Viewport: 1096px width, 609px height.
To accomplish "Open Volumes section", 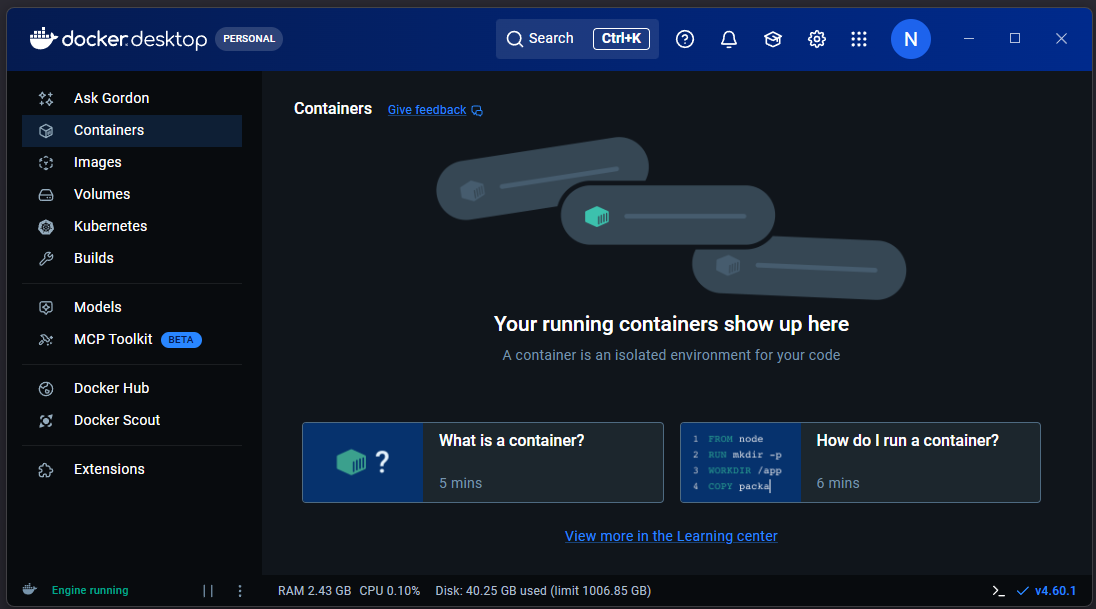I will coord(101,194).
